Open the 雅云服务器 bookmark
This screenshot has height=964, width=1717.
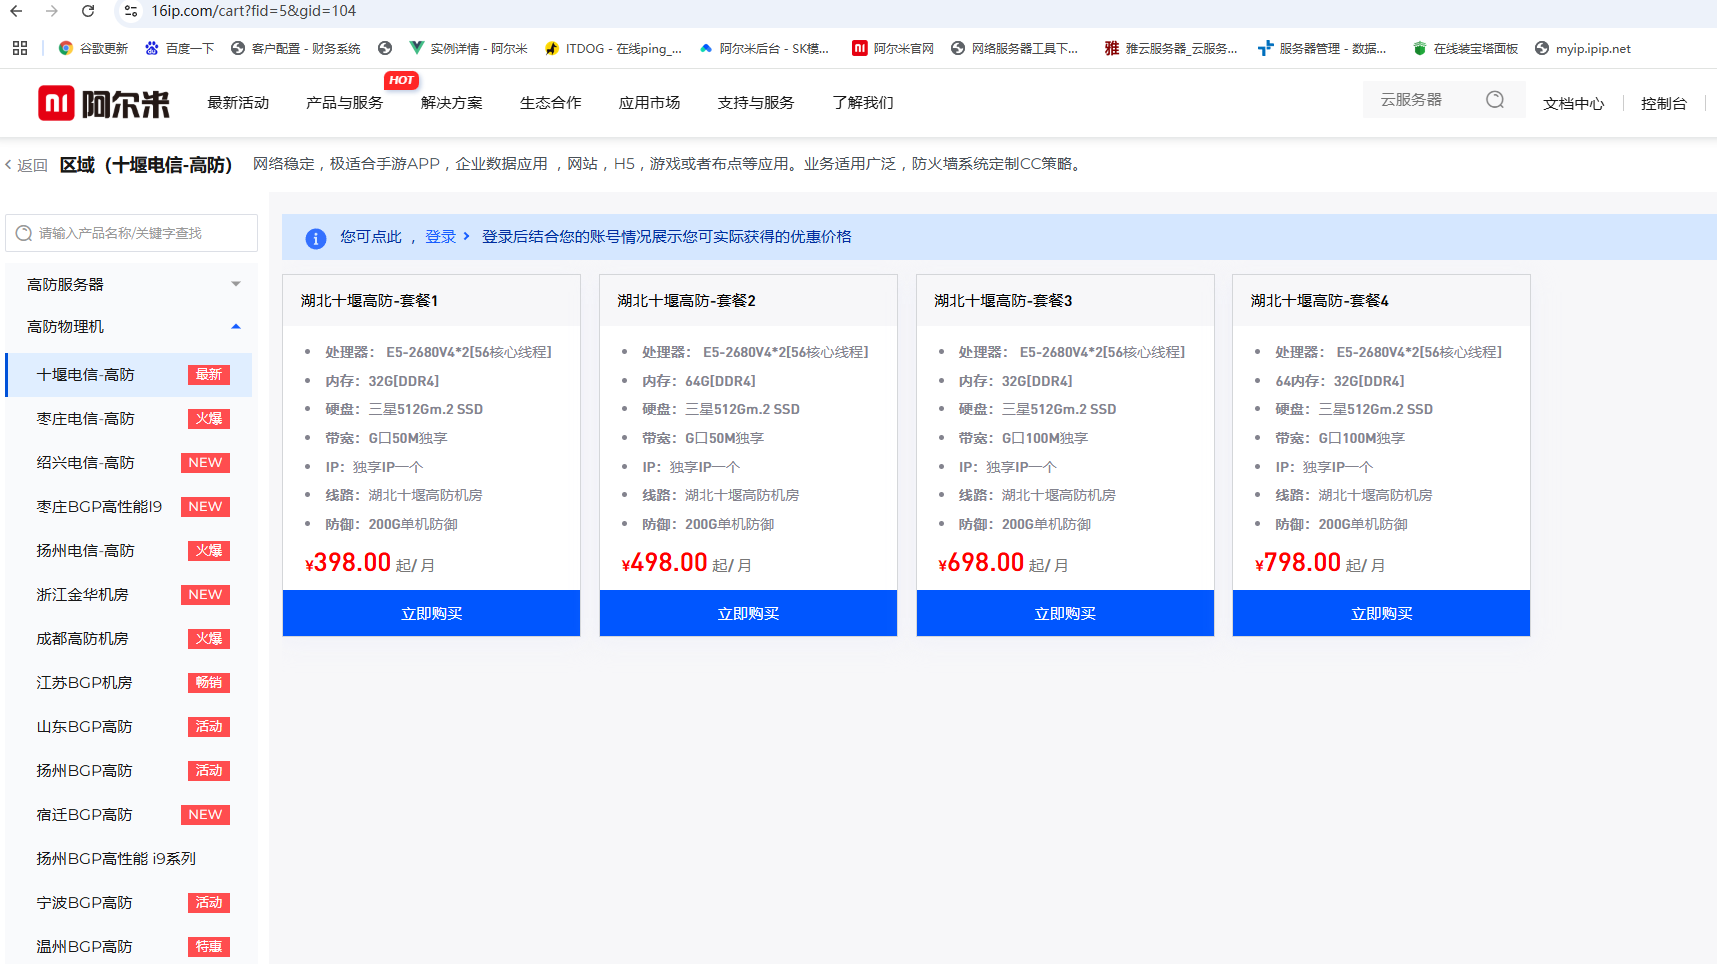pos(1171,48)
